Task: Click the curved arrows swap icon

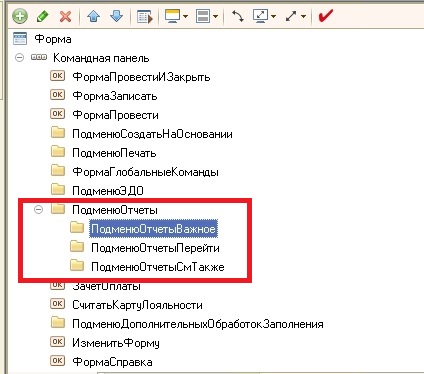Action: point(238,16)
